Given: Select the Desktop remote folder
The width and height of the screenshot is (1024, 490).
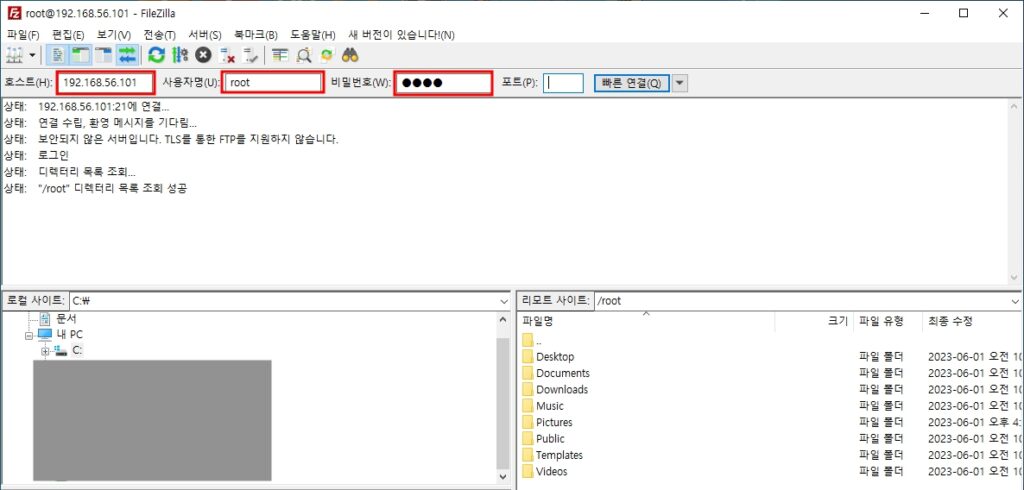Looking at the screenshot, I should click(x=555, y=357).
